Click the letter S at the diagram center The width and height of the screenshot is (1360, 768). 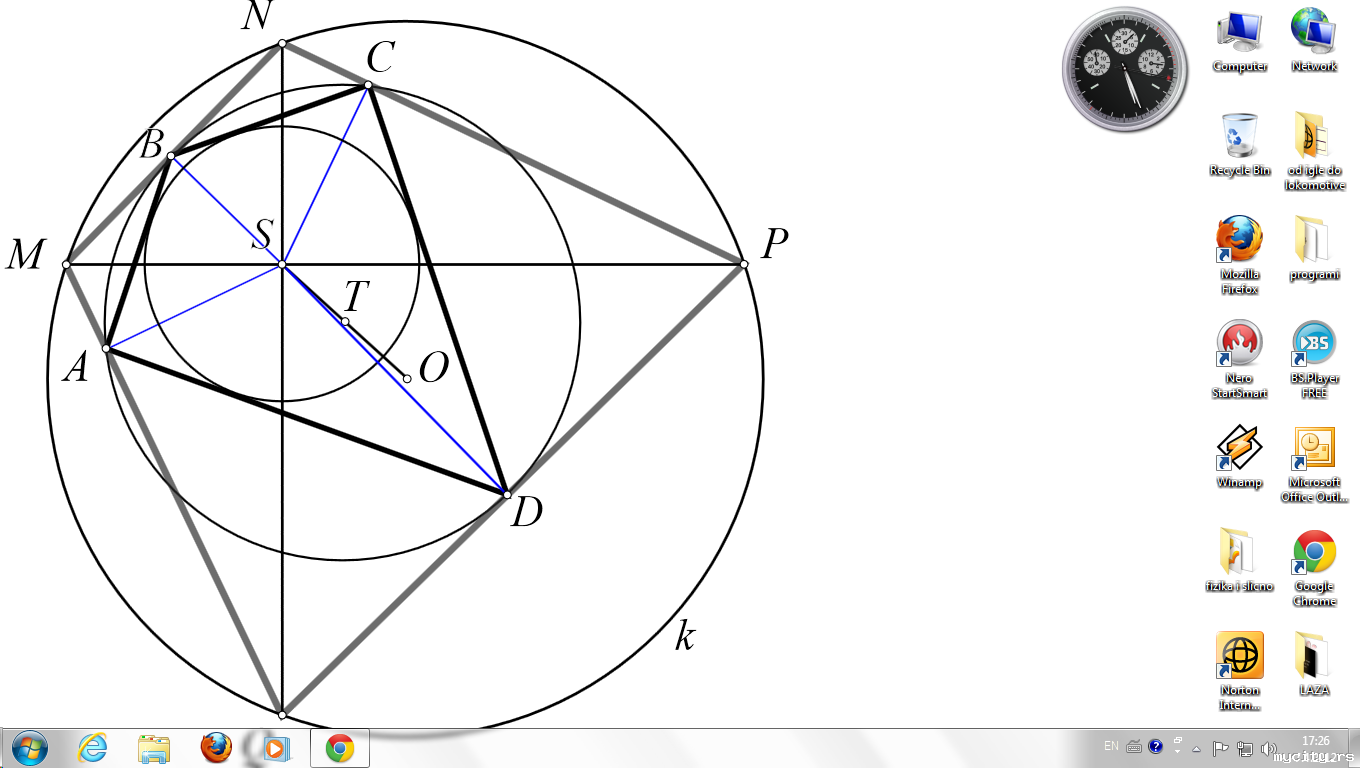262,236
